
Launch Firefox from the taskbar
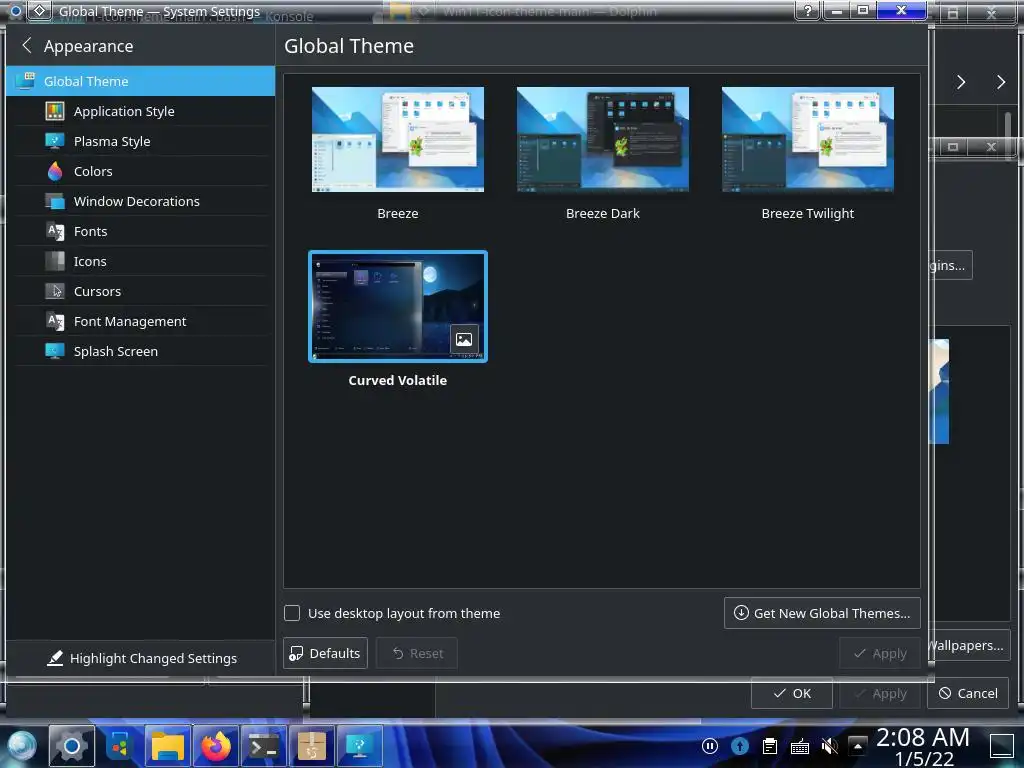216,746
